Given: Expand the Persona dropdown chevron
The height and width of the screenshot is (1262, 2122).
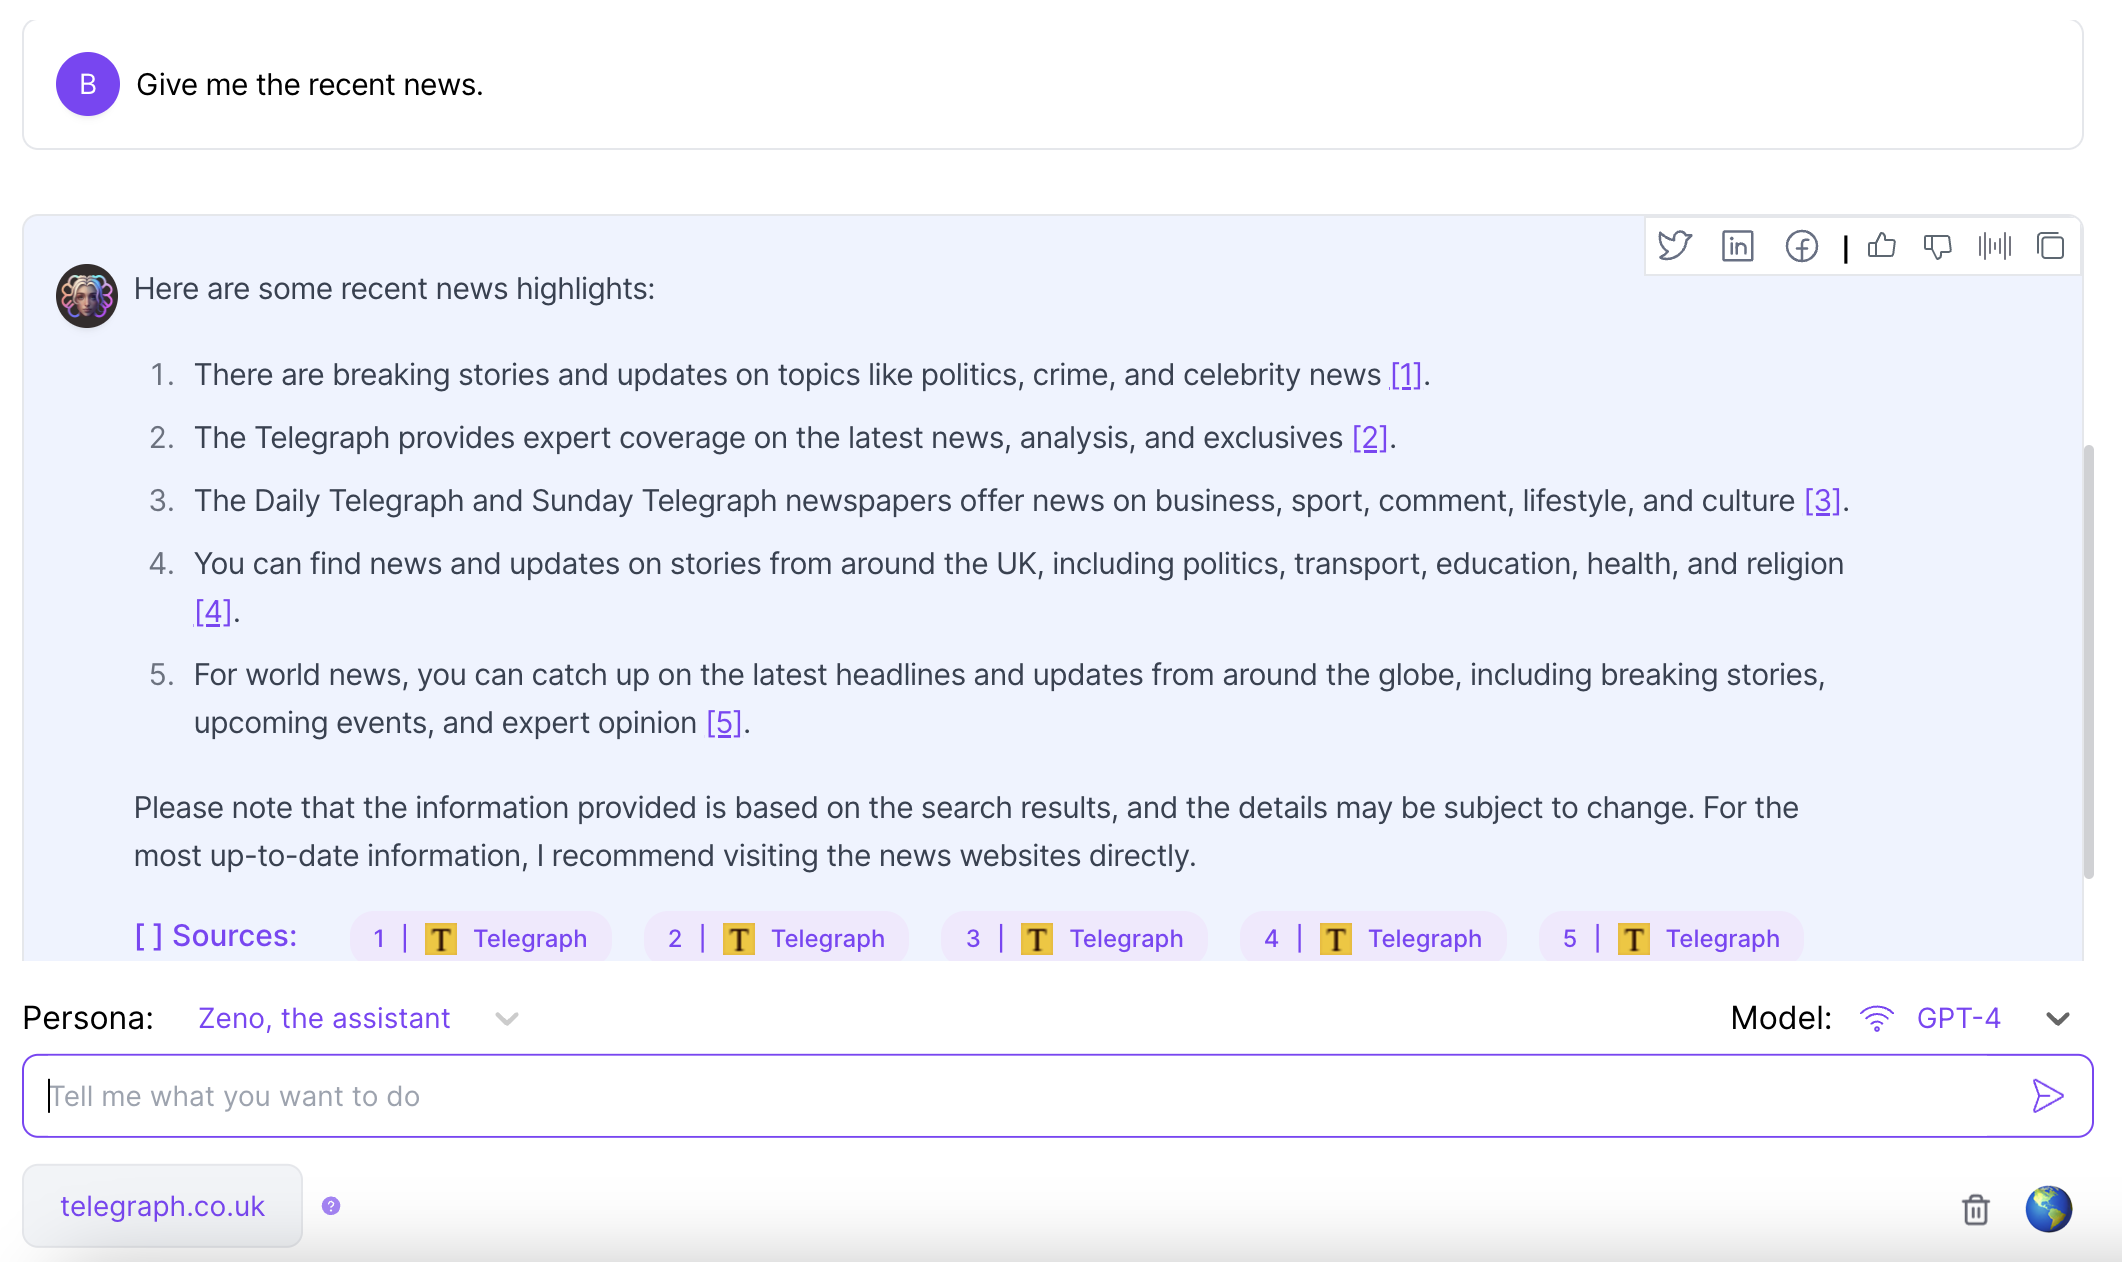Looking at the screenshot, I should point(507,1019).
